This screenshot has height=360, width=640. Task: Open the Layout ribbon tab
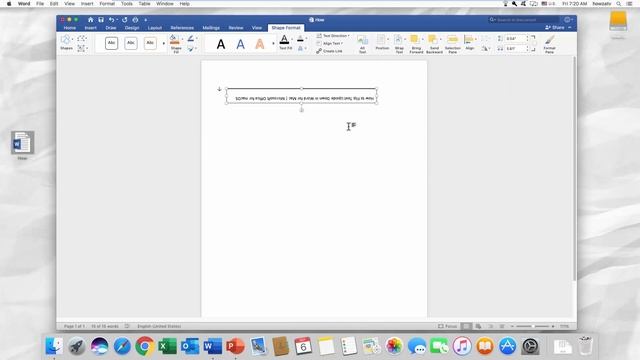coord(155,28)
